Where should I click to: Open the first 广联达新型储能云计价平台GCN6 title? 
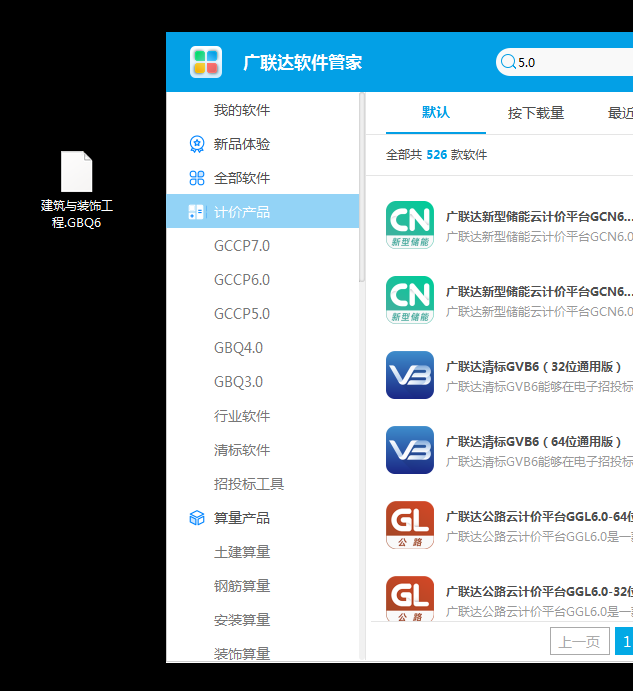(539, 217)
